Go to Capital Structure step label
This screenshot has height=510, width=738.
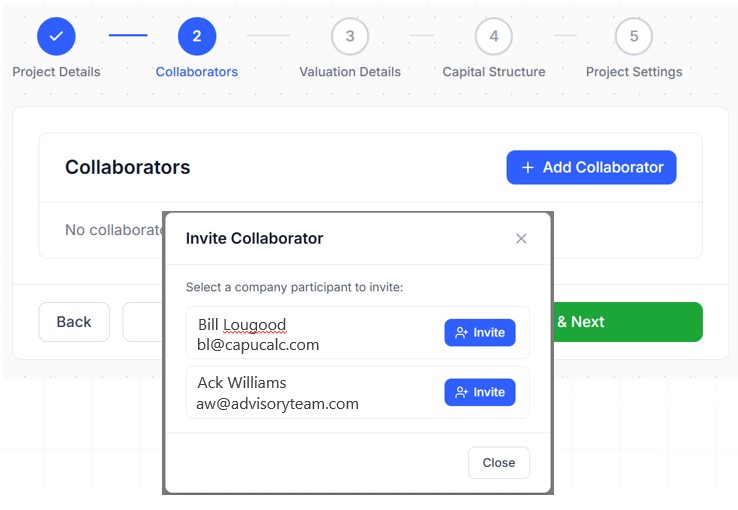pyautogui.click(x=494, y=72)
